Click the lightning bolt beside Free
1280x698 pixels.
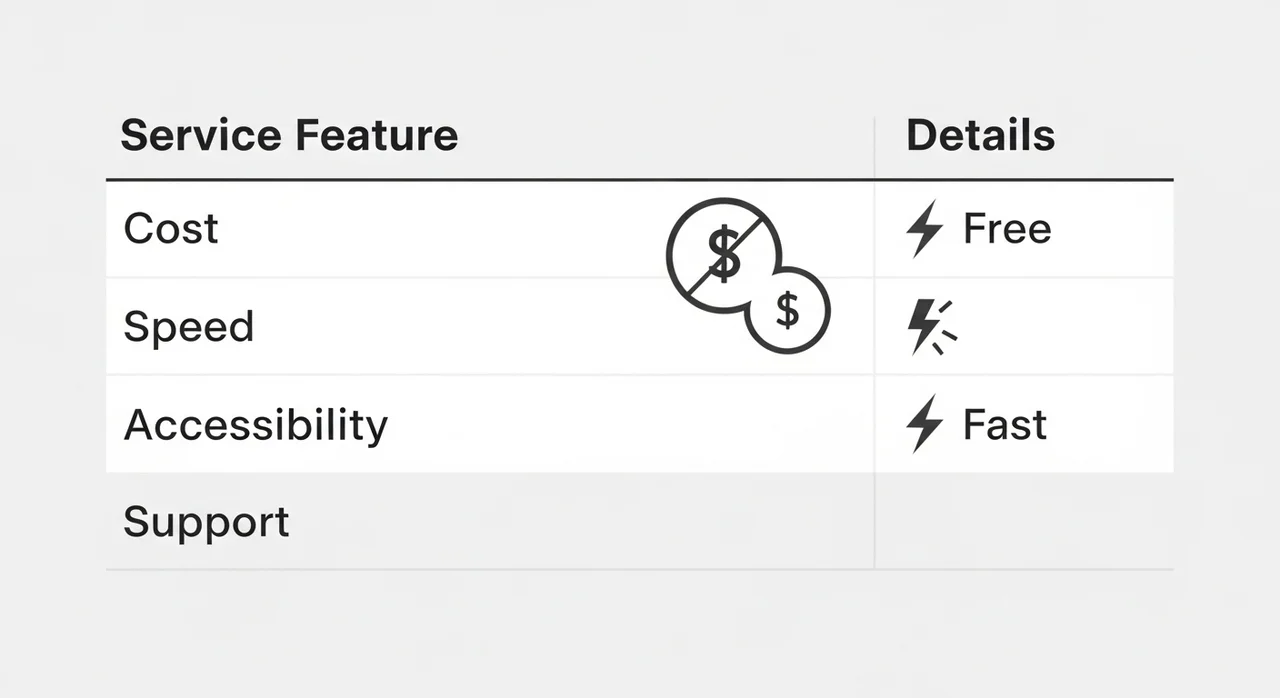coord(924,229)
